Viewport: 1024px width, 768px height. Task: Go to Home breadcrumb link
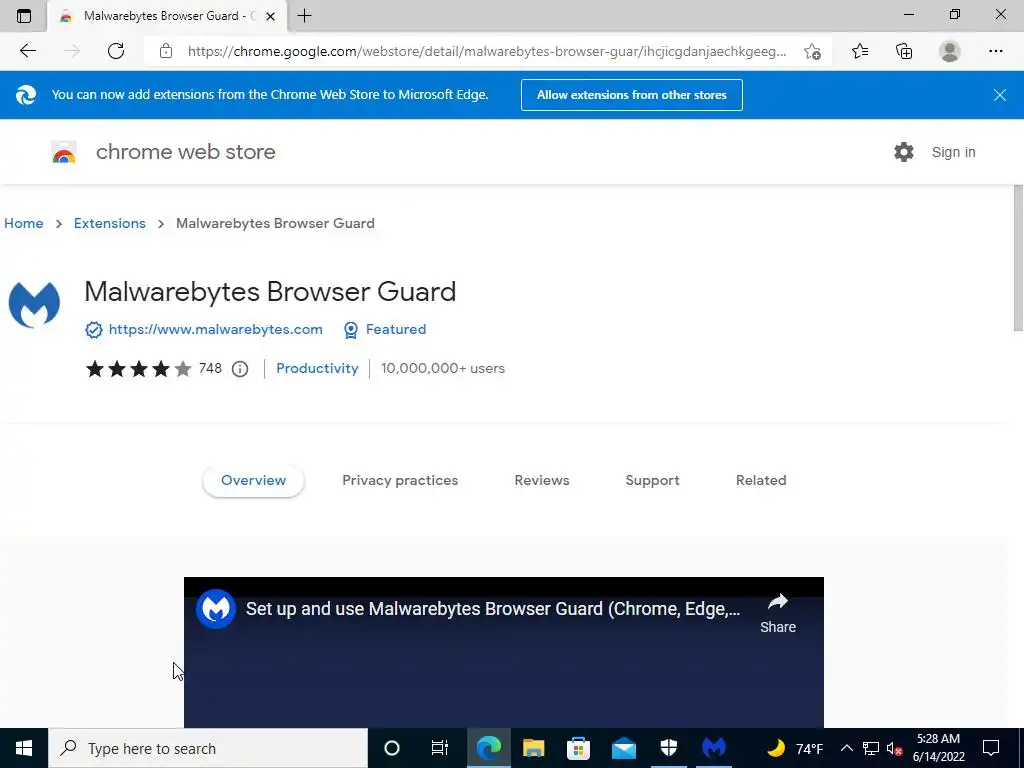point(24,223)
